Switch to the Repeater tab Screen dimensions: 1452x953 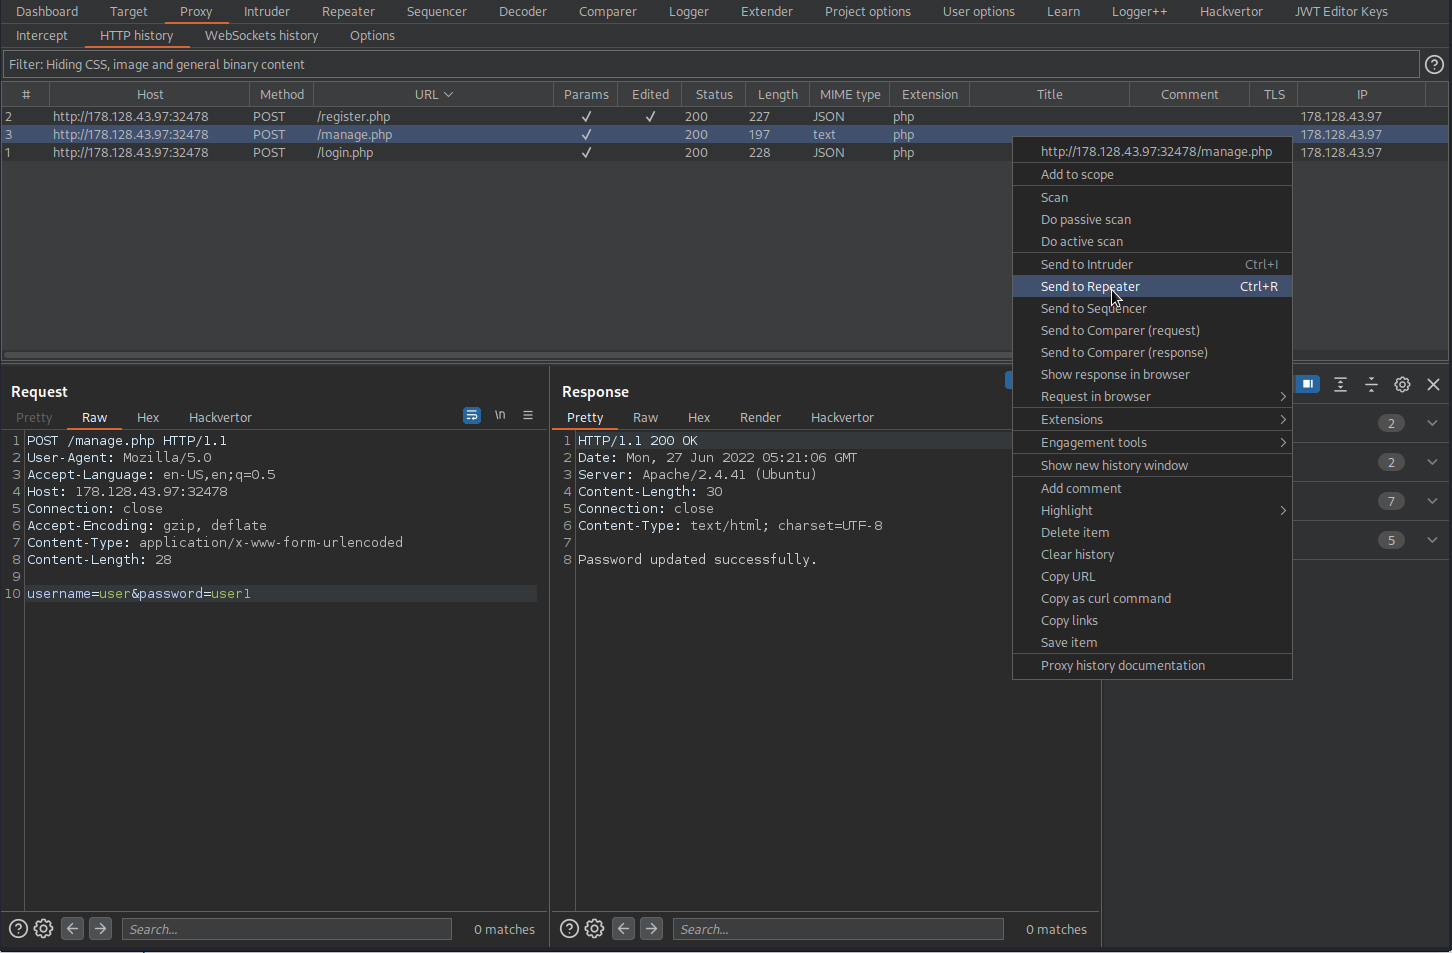pyautogui.click(x=348, y=12)
